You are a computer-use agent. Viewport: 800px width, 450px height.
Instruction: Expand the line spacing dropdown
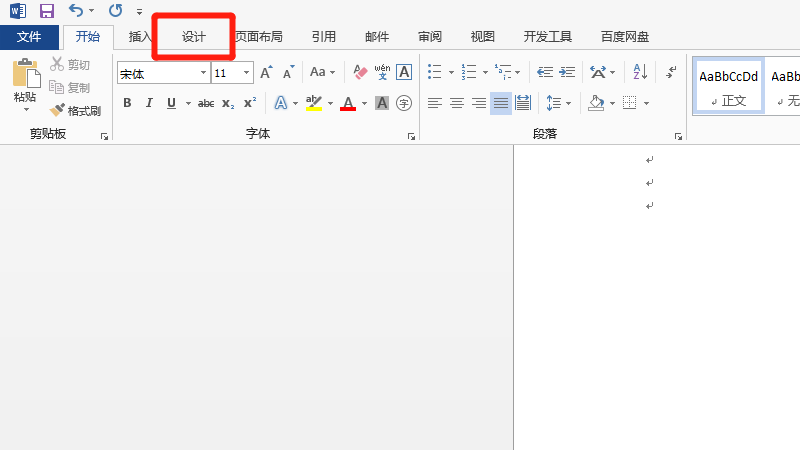pyautogui.click(x=569, y=103)
